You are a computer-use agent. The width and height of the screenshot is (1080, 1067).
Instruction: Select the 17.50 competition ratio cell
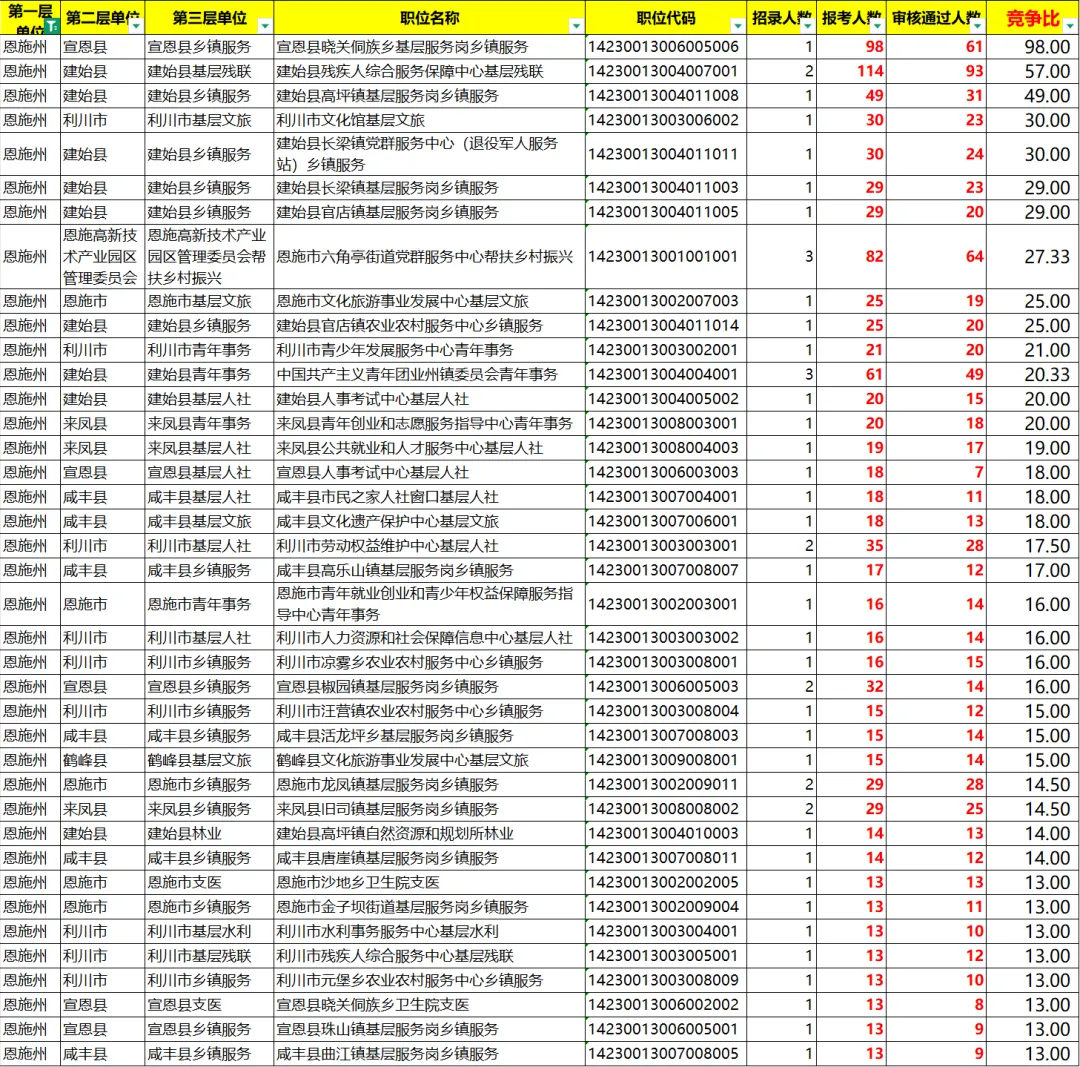1032,546
